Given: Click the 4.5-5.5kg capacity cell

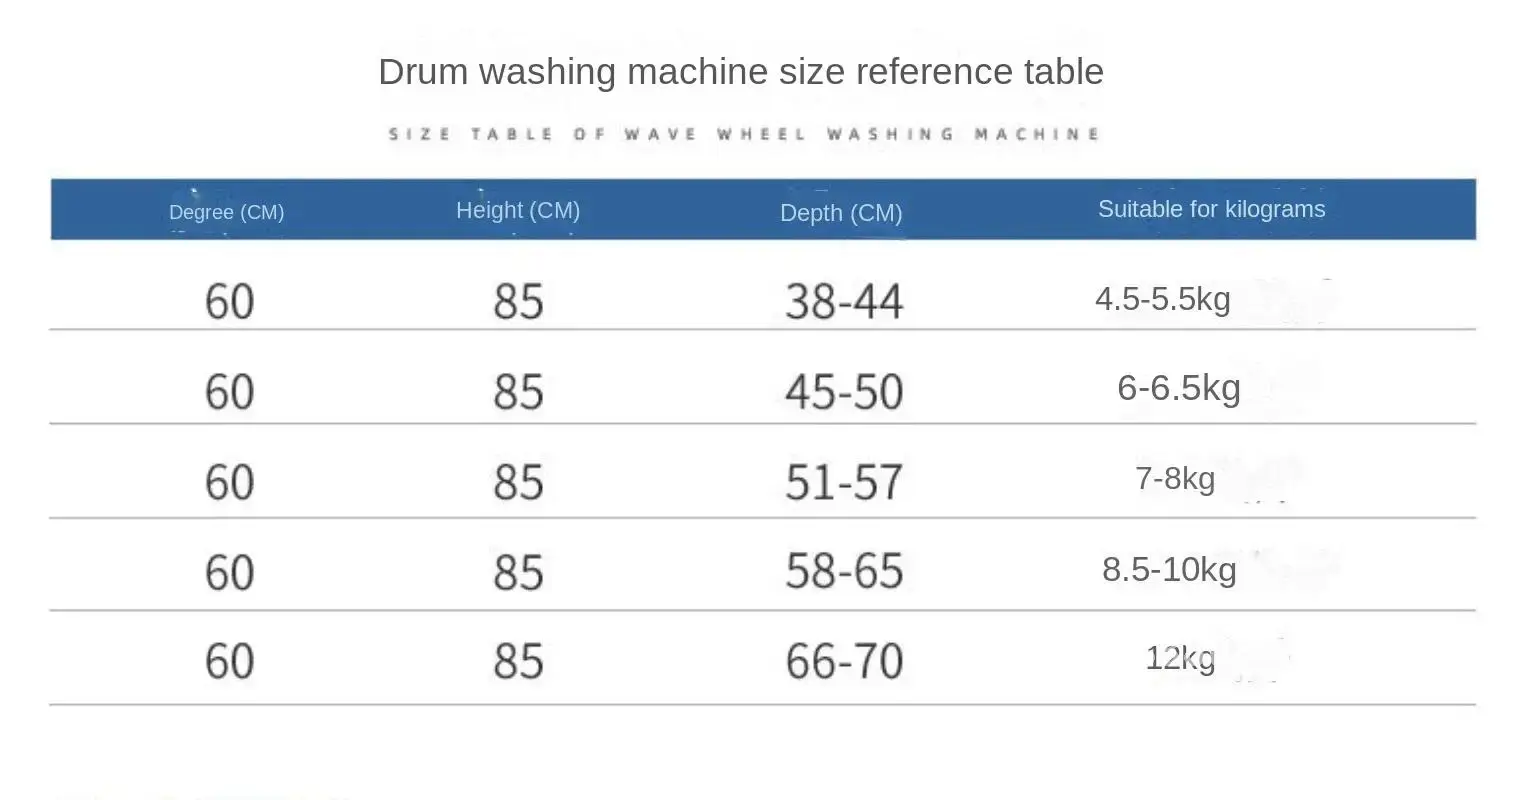Looking at the screenshot, I should coord(1163,299).
